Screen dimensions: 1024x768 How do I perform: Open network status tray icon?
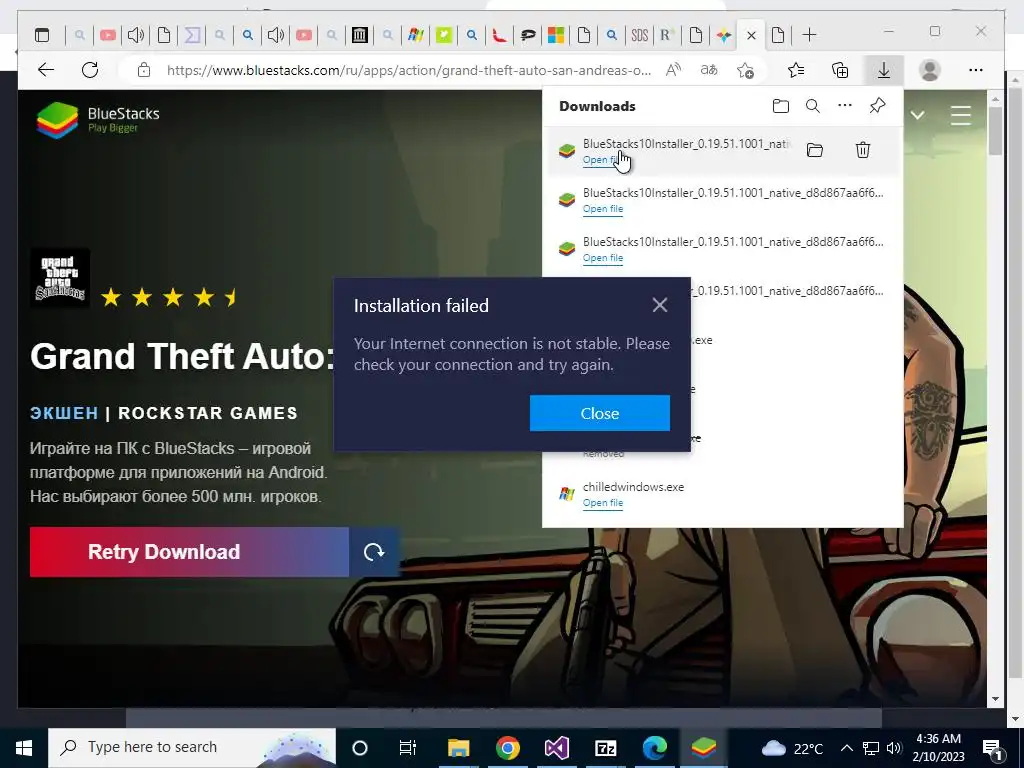pos(871,748)
